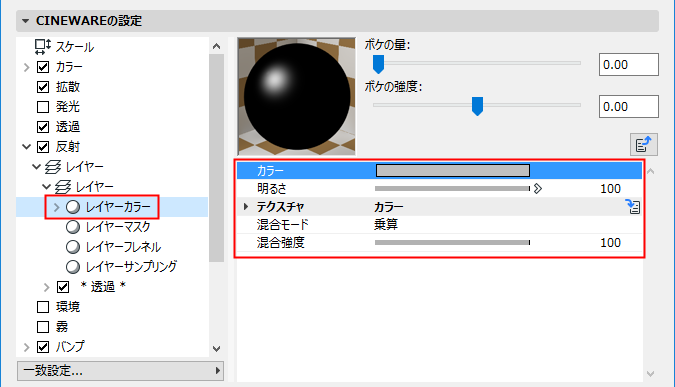This screenshot has height=387, width=675.
Task: Click the top レイヤー layers stack icon
Action: (53, 167)
